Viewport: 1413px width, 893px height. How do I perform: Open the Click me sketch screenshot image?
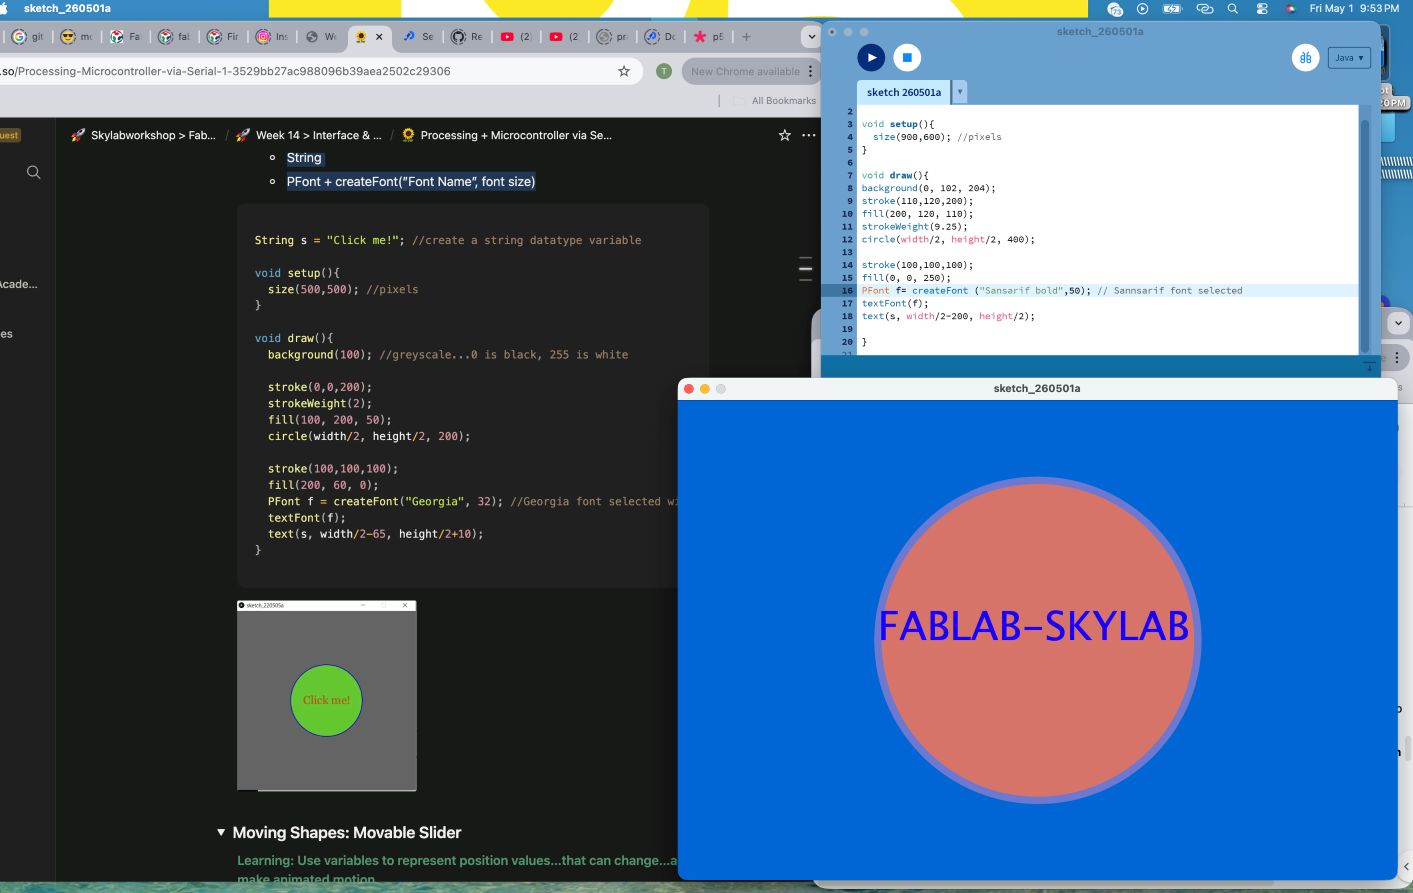coord(327,696)
